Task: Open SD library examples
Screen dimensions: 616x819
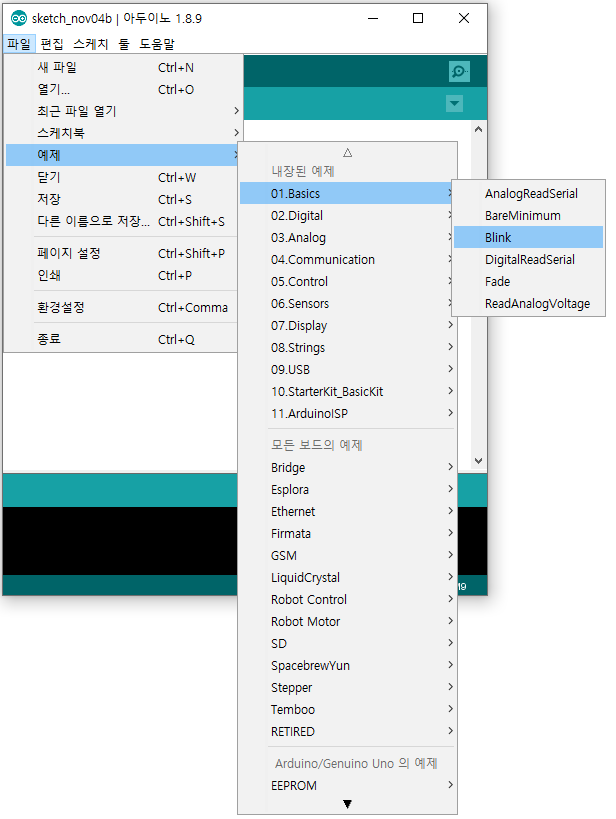Action: (347, 644)
